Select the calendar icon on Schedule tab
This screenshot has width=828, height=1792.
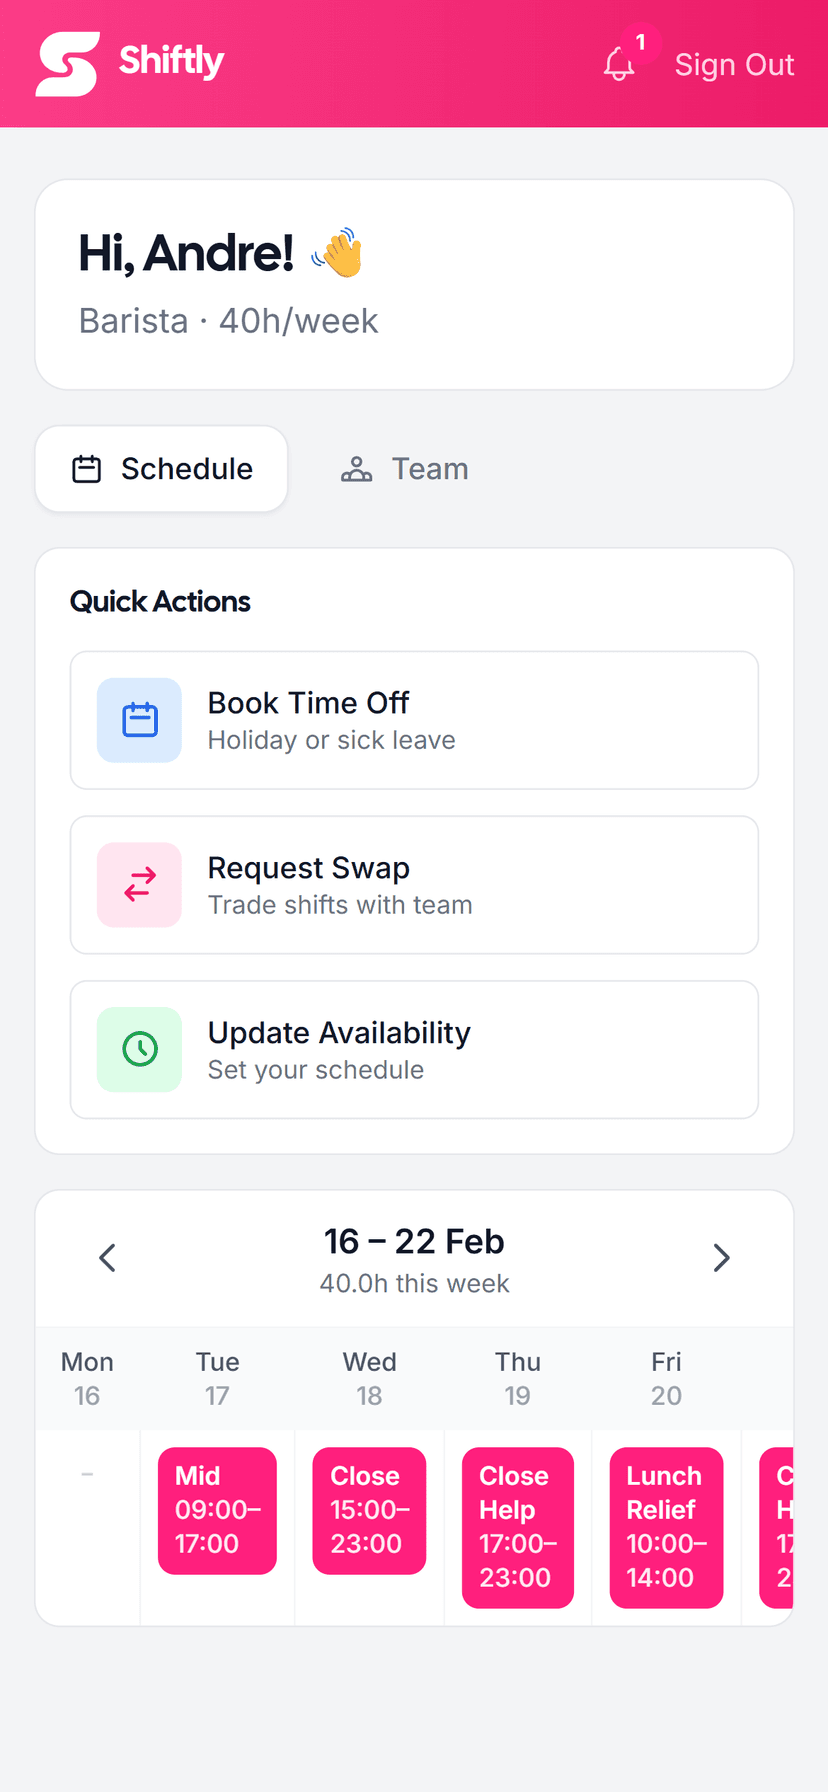pyautogui.click(x=87, y=468)
